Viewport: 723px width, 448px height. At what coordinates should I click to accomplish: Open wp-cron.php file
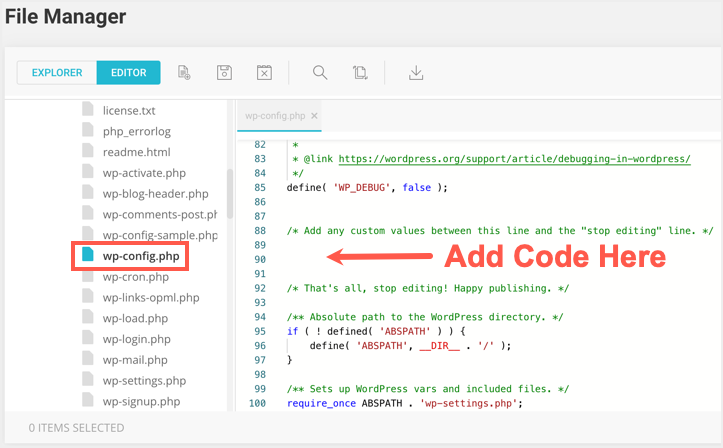point(136,277)
